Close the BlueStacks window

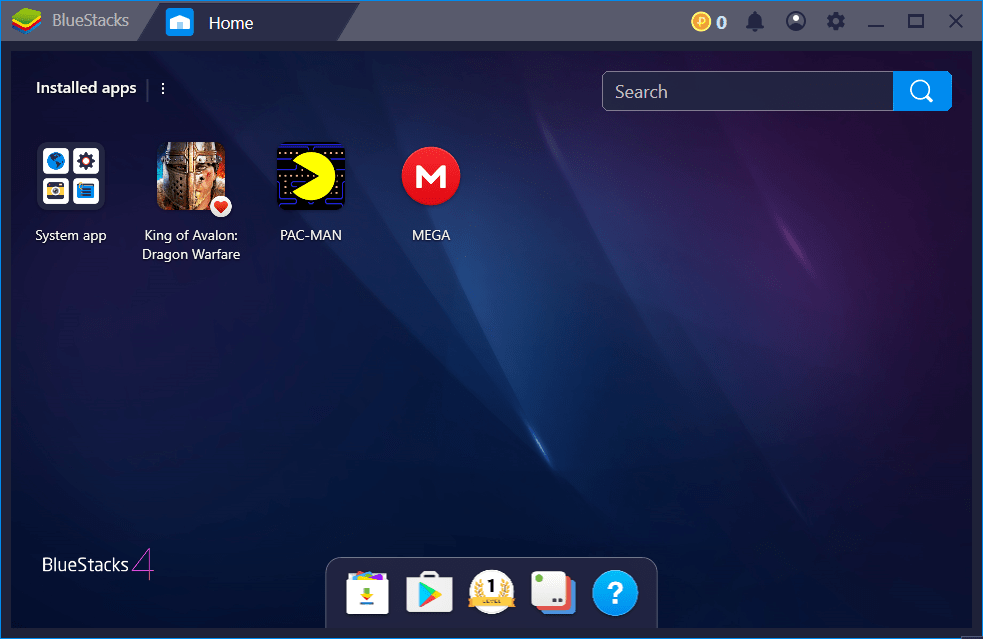956,21
